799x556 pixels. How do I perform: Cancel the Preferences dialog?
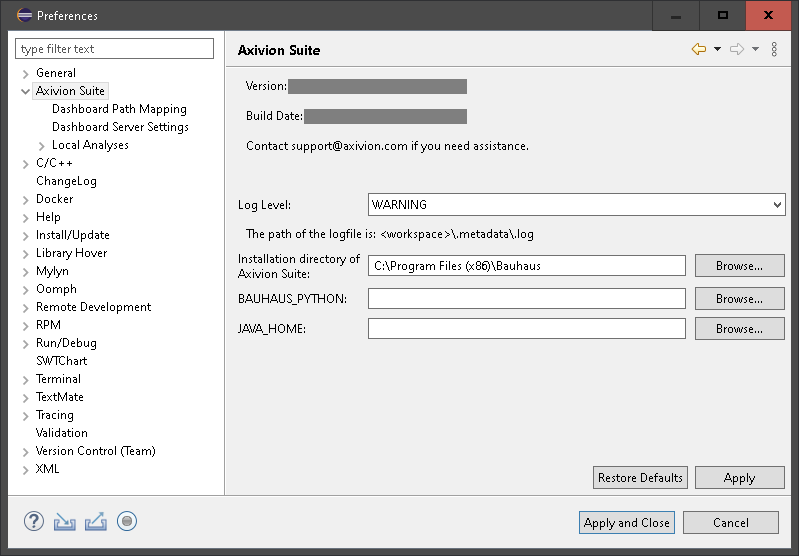pos(731,522)
